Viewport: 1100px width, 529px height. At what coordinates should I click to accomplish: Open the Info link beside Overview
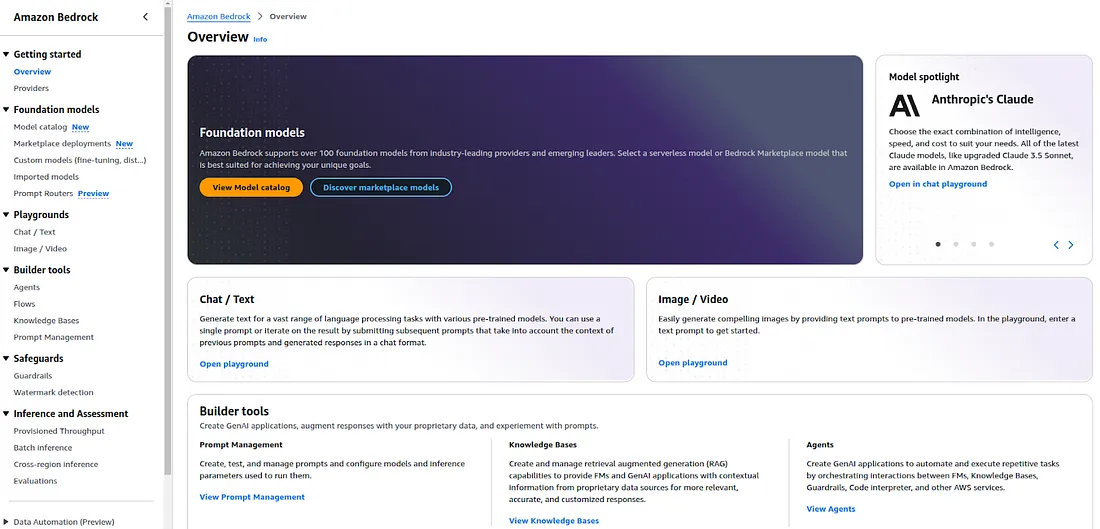pos(260,39)
